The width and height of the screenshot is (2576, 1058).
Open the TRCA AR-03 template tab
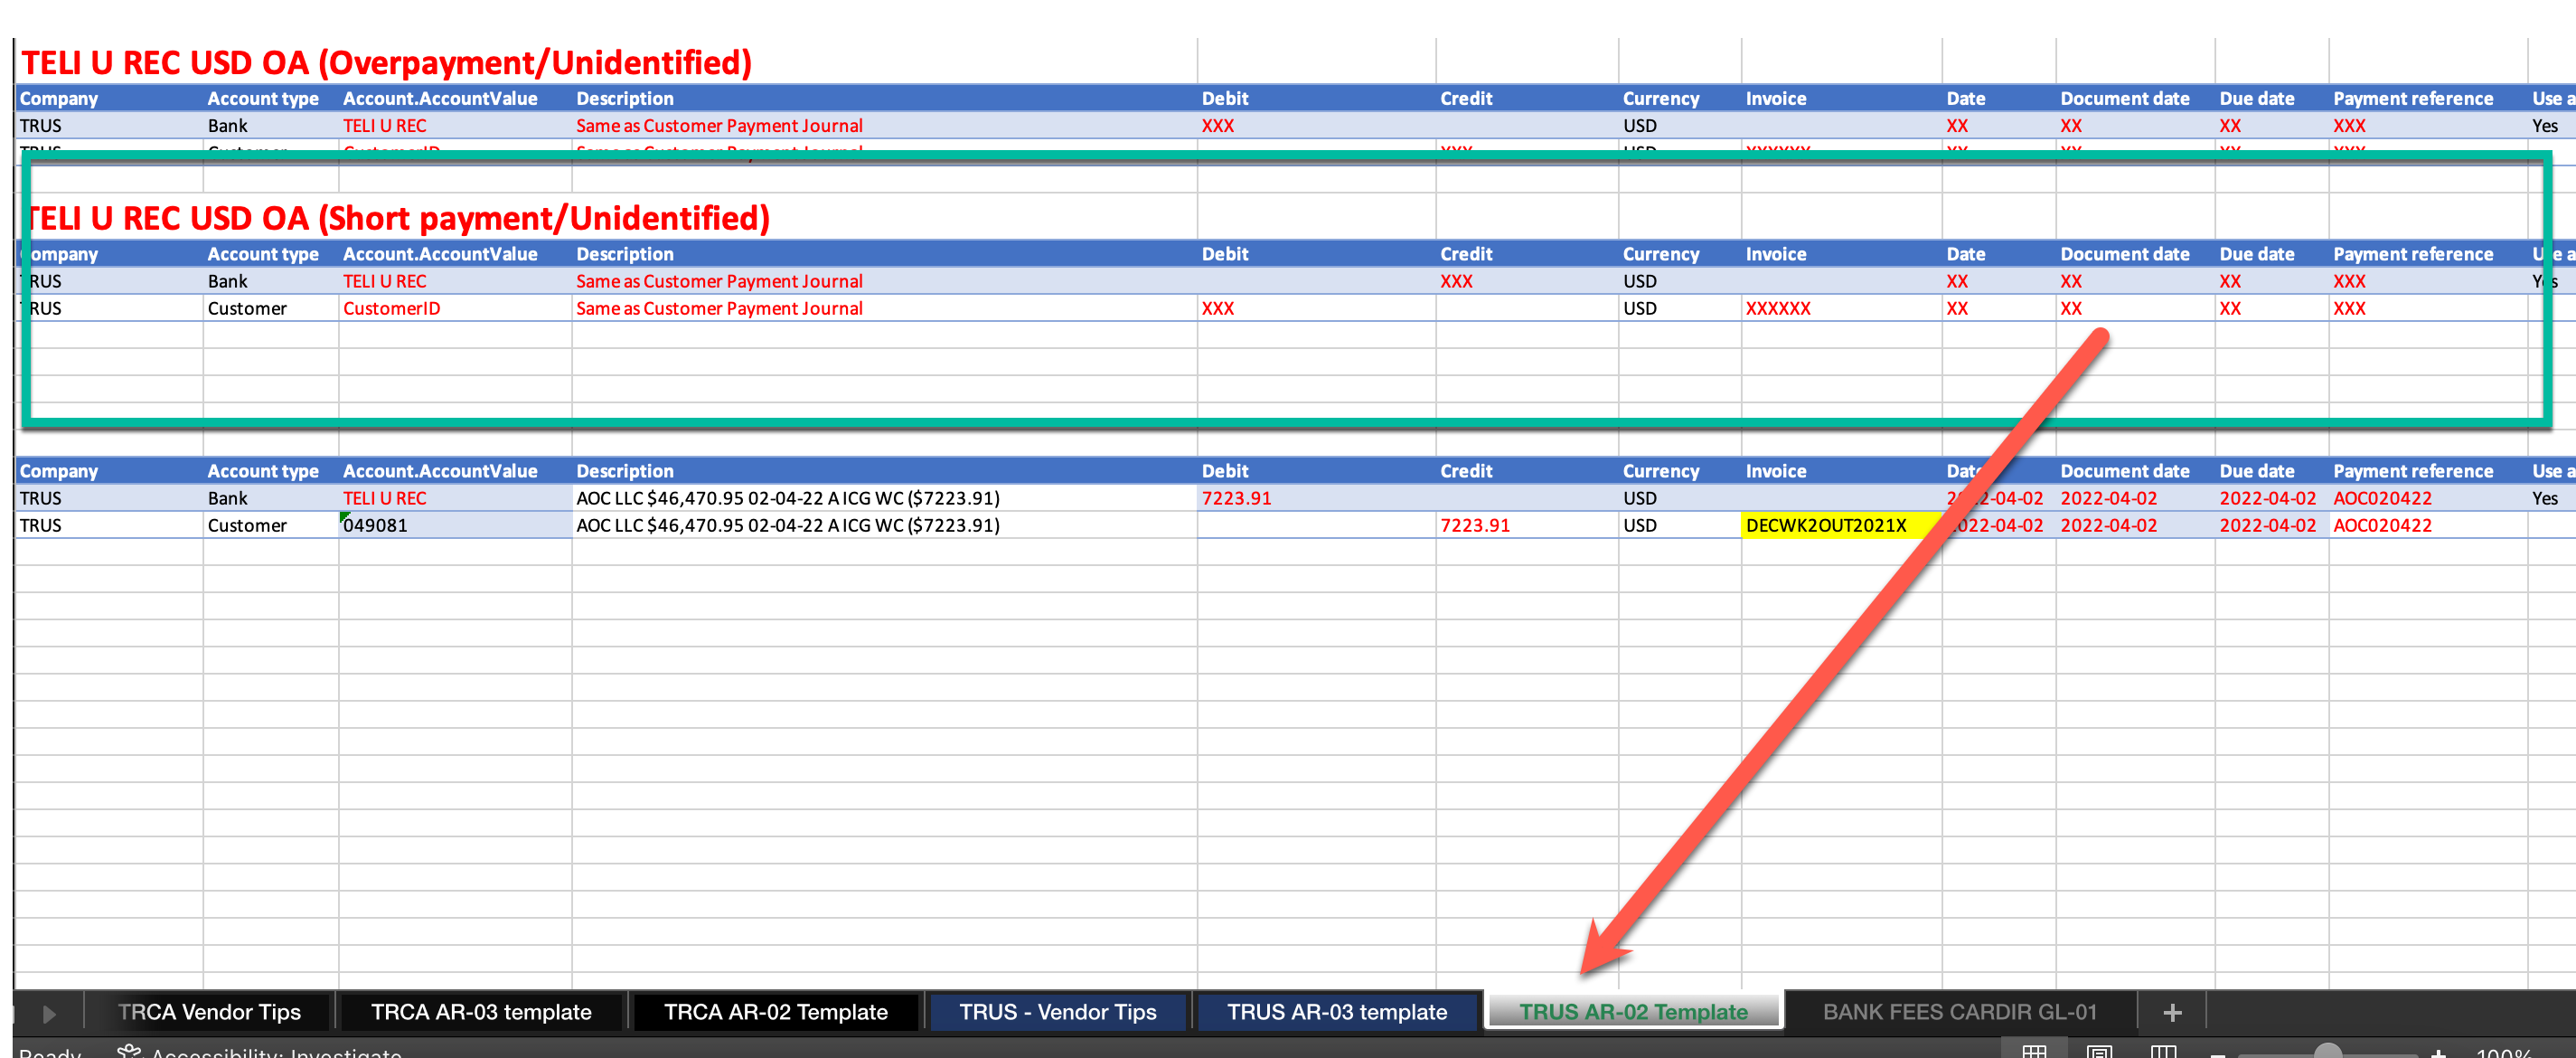point(481,1012)
